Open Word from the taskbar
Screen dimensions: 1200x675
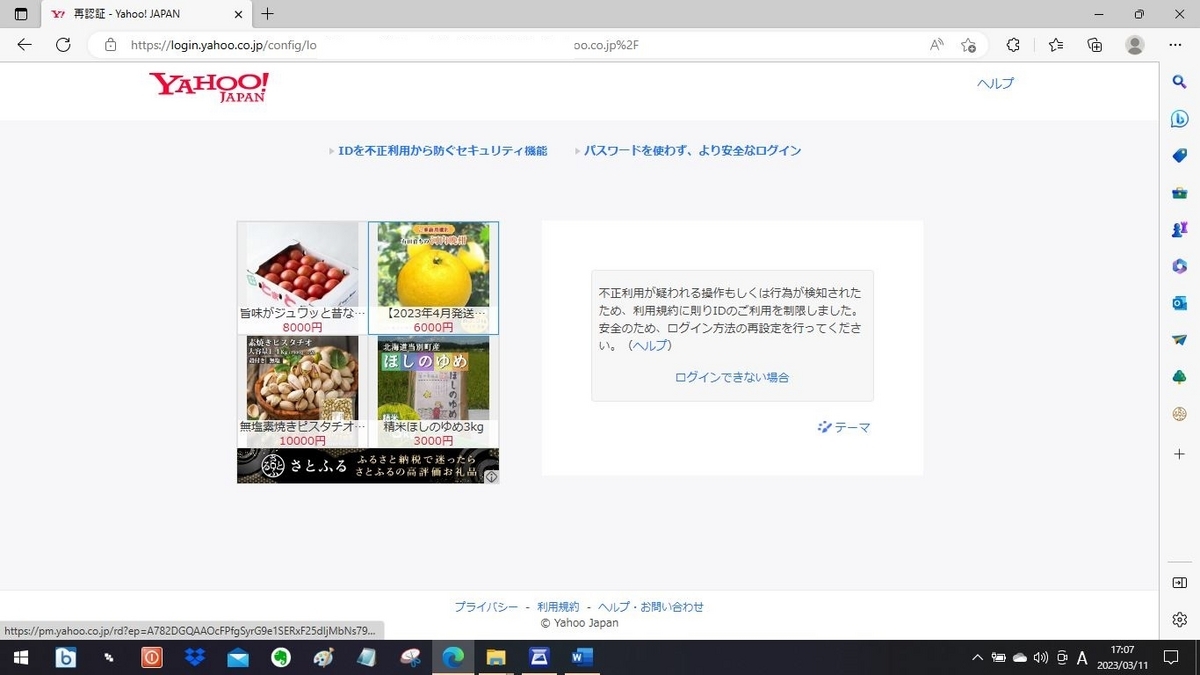pos(582,657)
